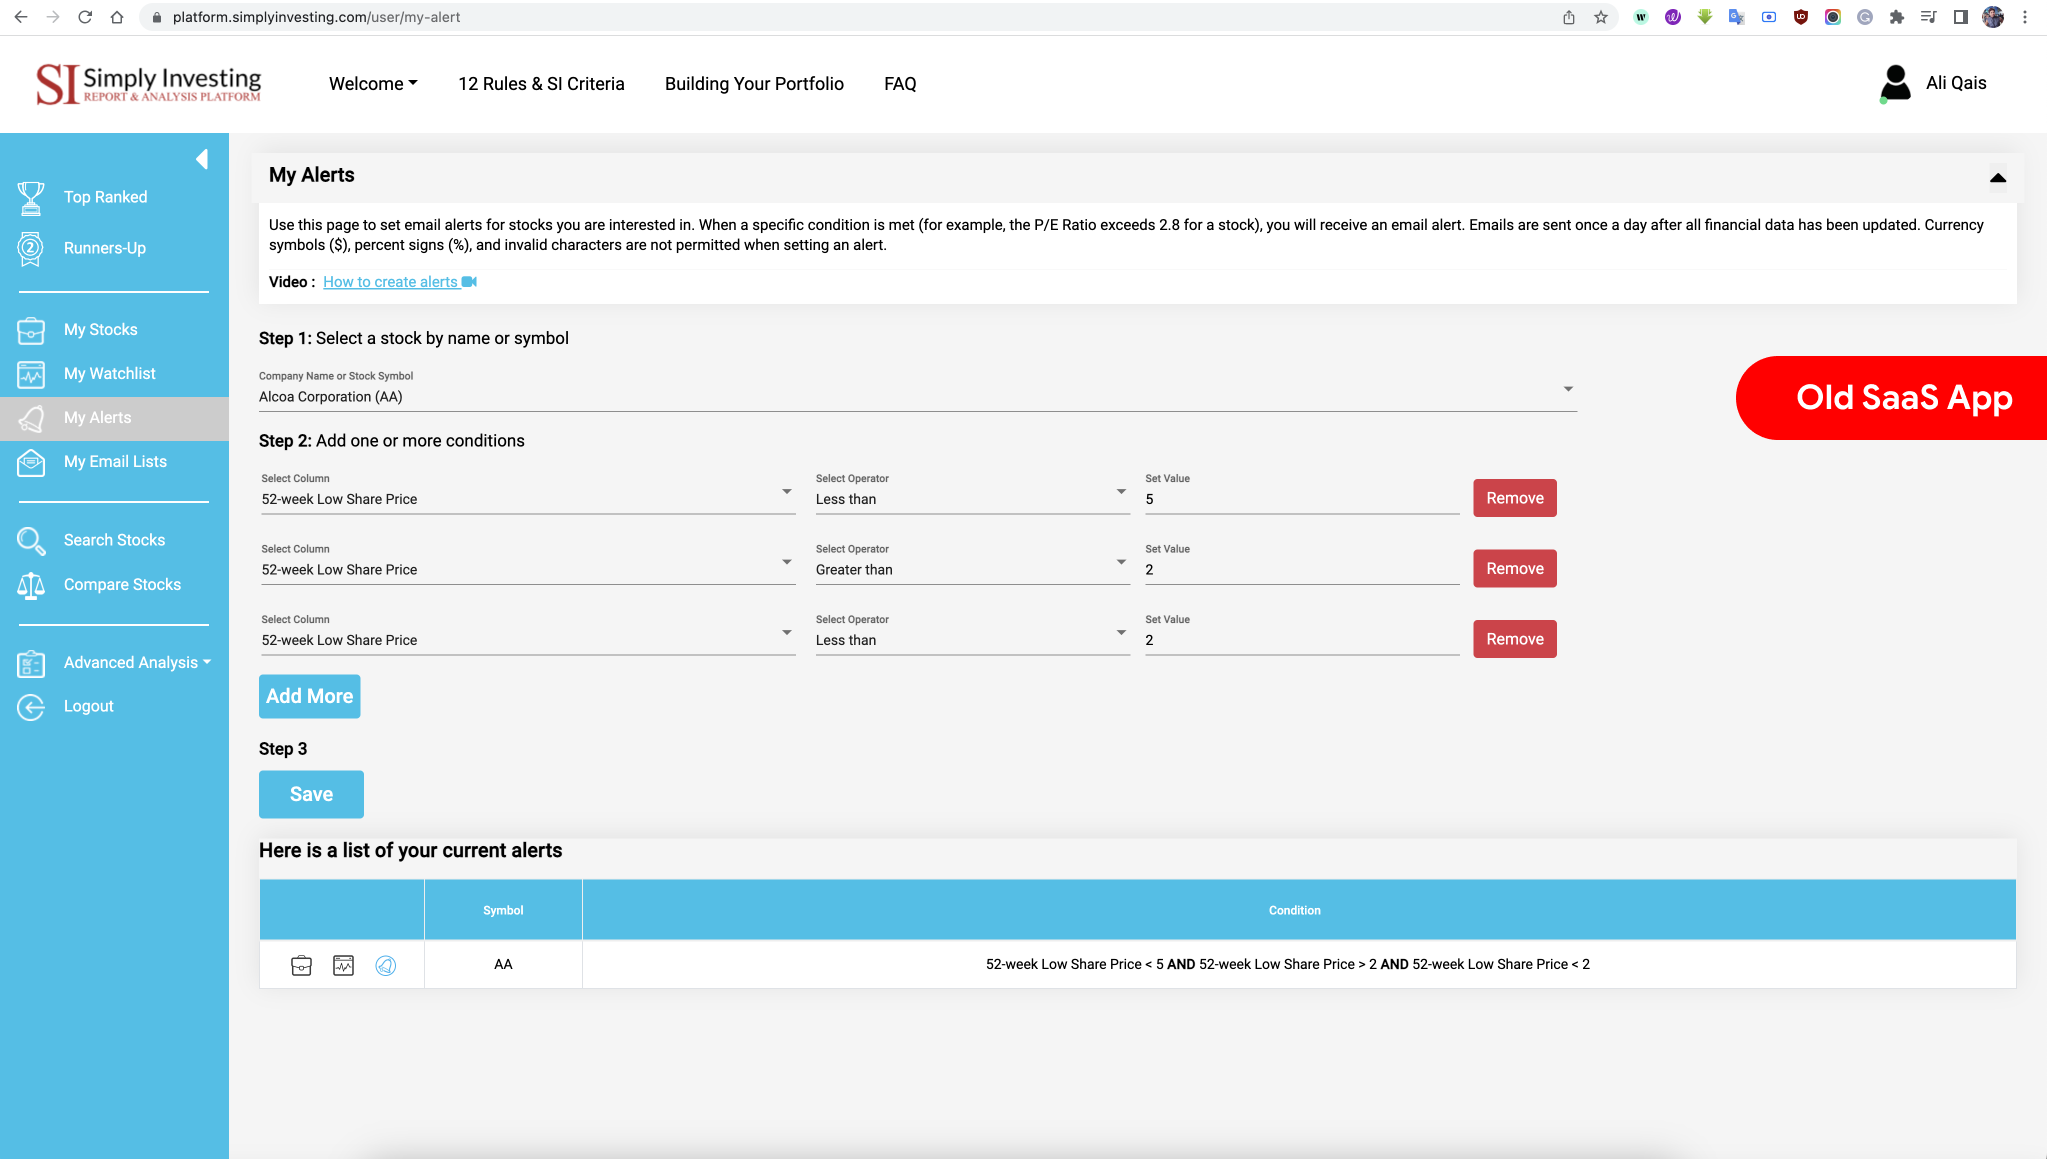Click watchlist chart icon in AA row
Screen dimensions: 2047x1159
343,965
